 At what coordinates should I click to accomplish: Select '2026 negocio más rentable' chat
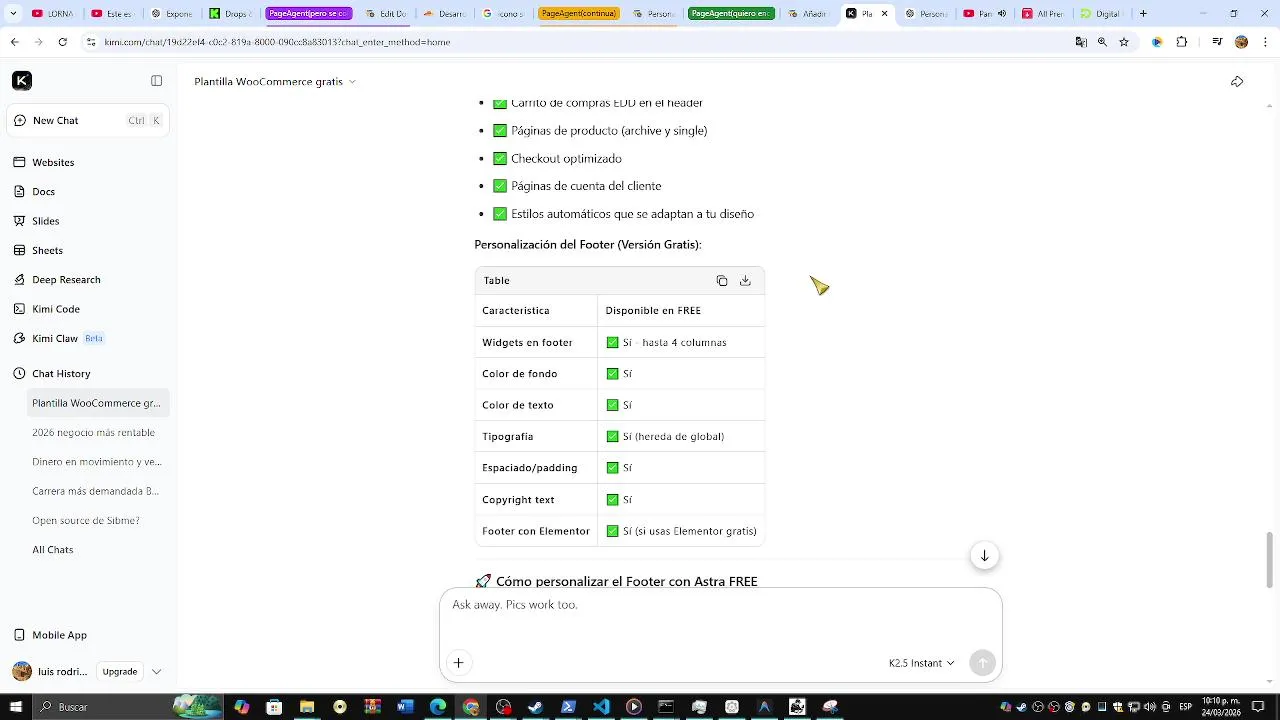coord(93,433)
